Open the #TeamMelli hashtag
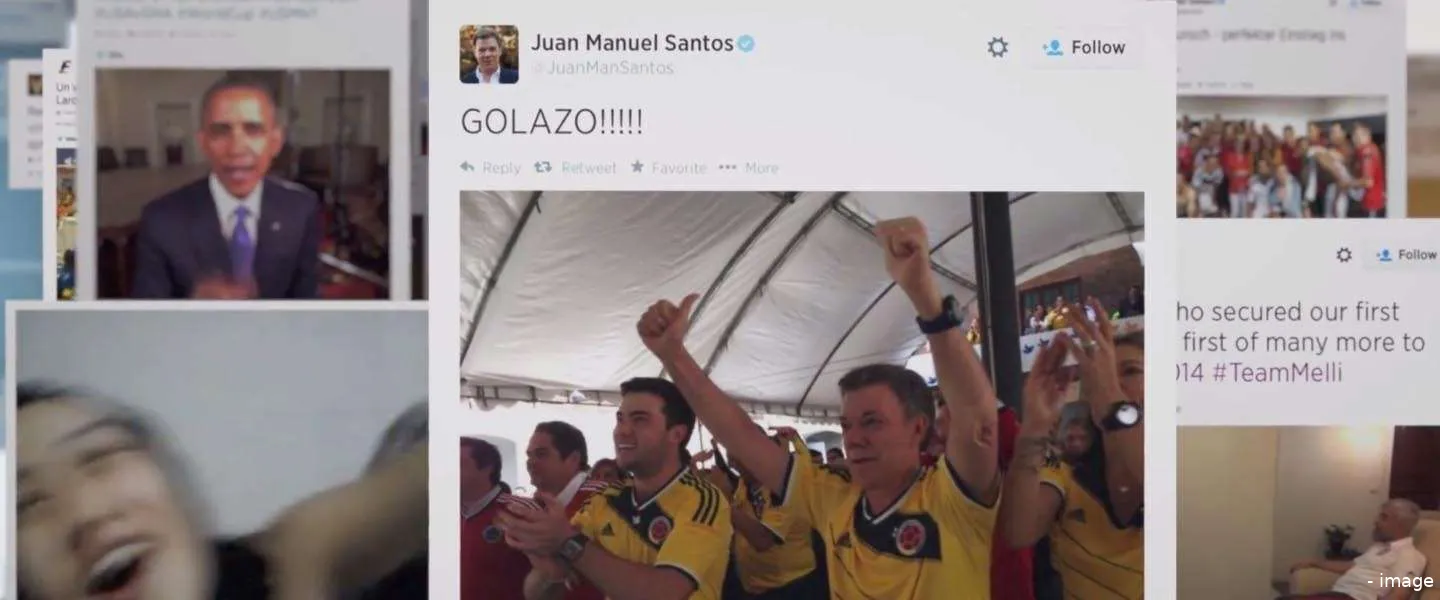This screenshot has height=600, width=1440. [1282, 374]
